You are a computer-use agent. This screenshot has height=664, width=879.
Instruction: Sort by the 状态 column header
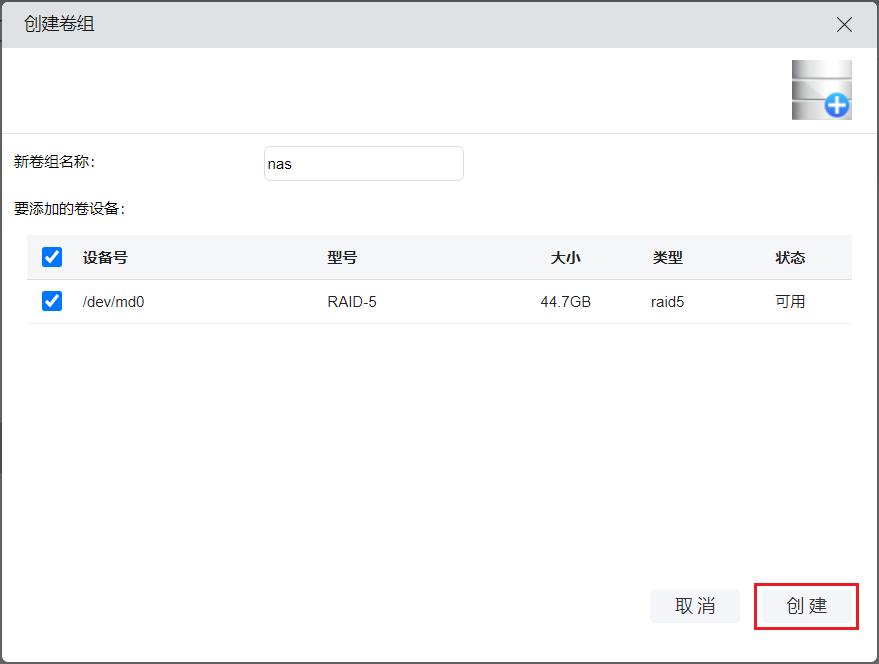click(x=790, y=257)
